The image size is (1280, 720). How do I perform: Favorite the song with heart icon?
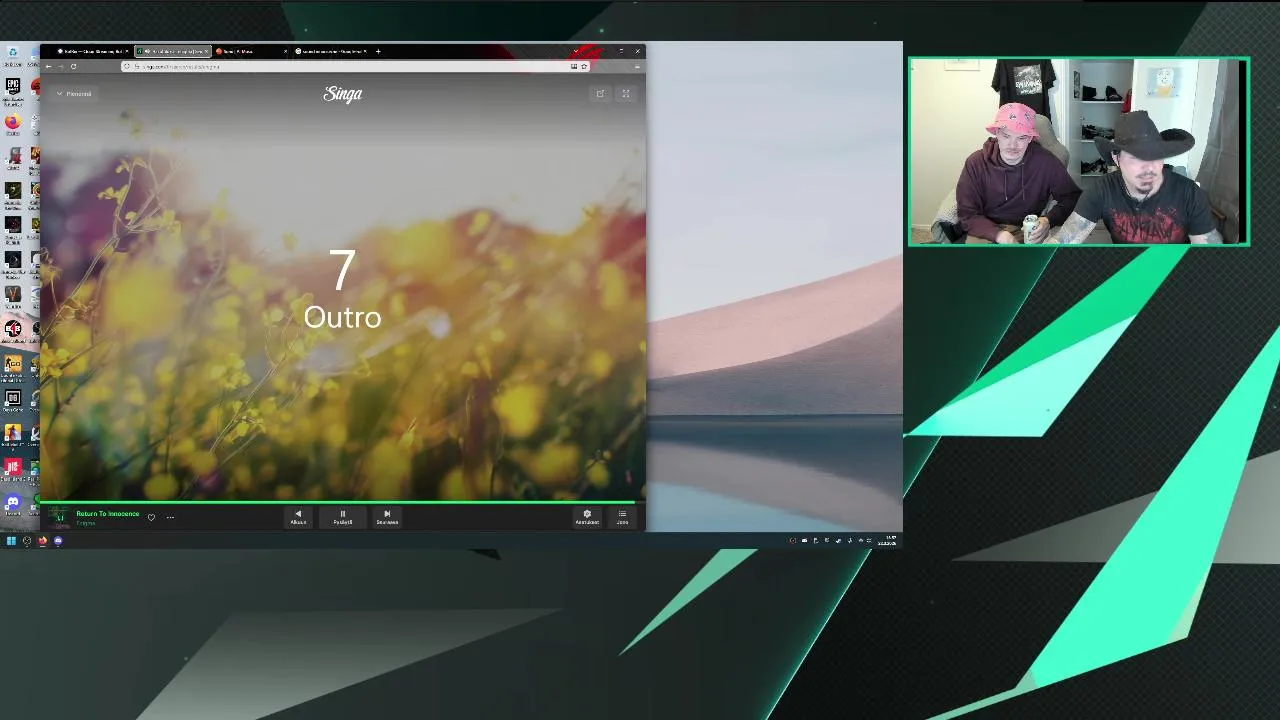pos(151,517)
